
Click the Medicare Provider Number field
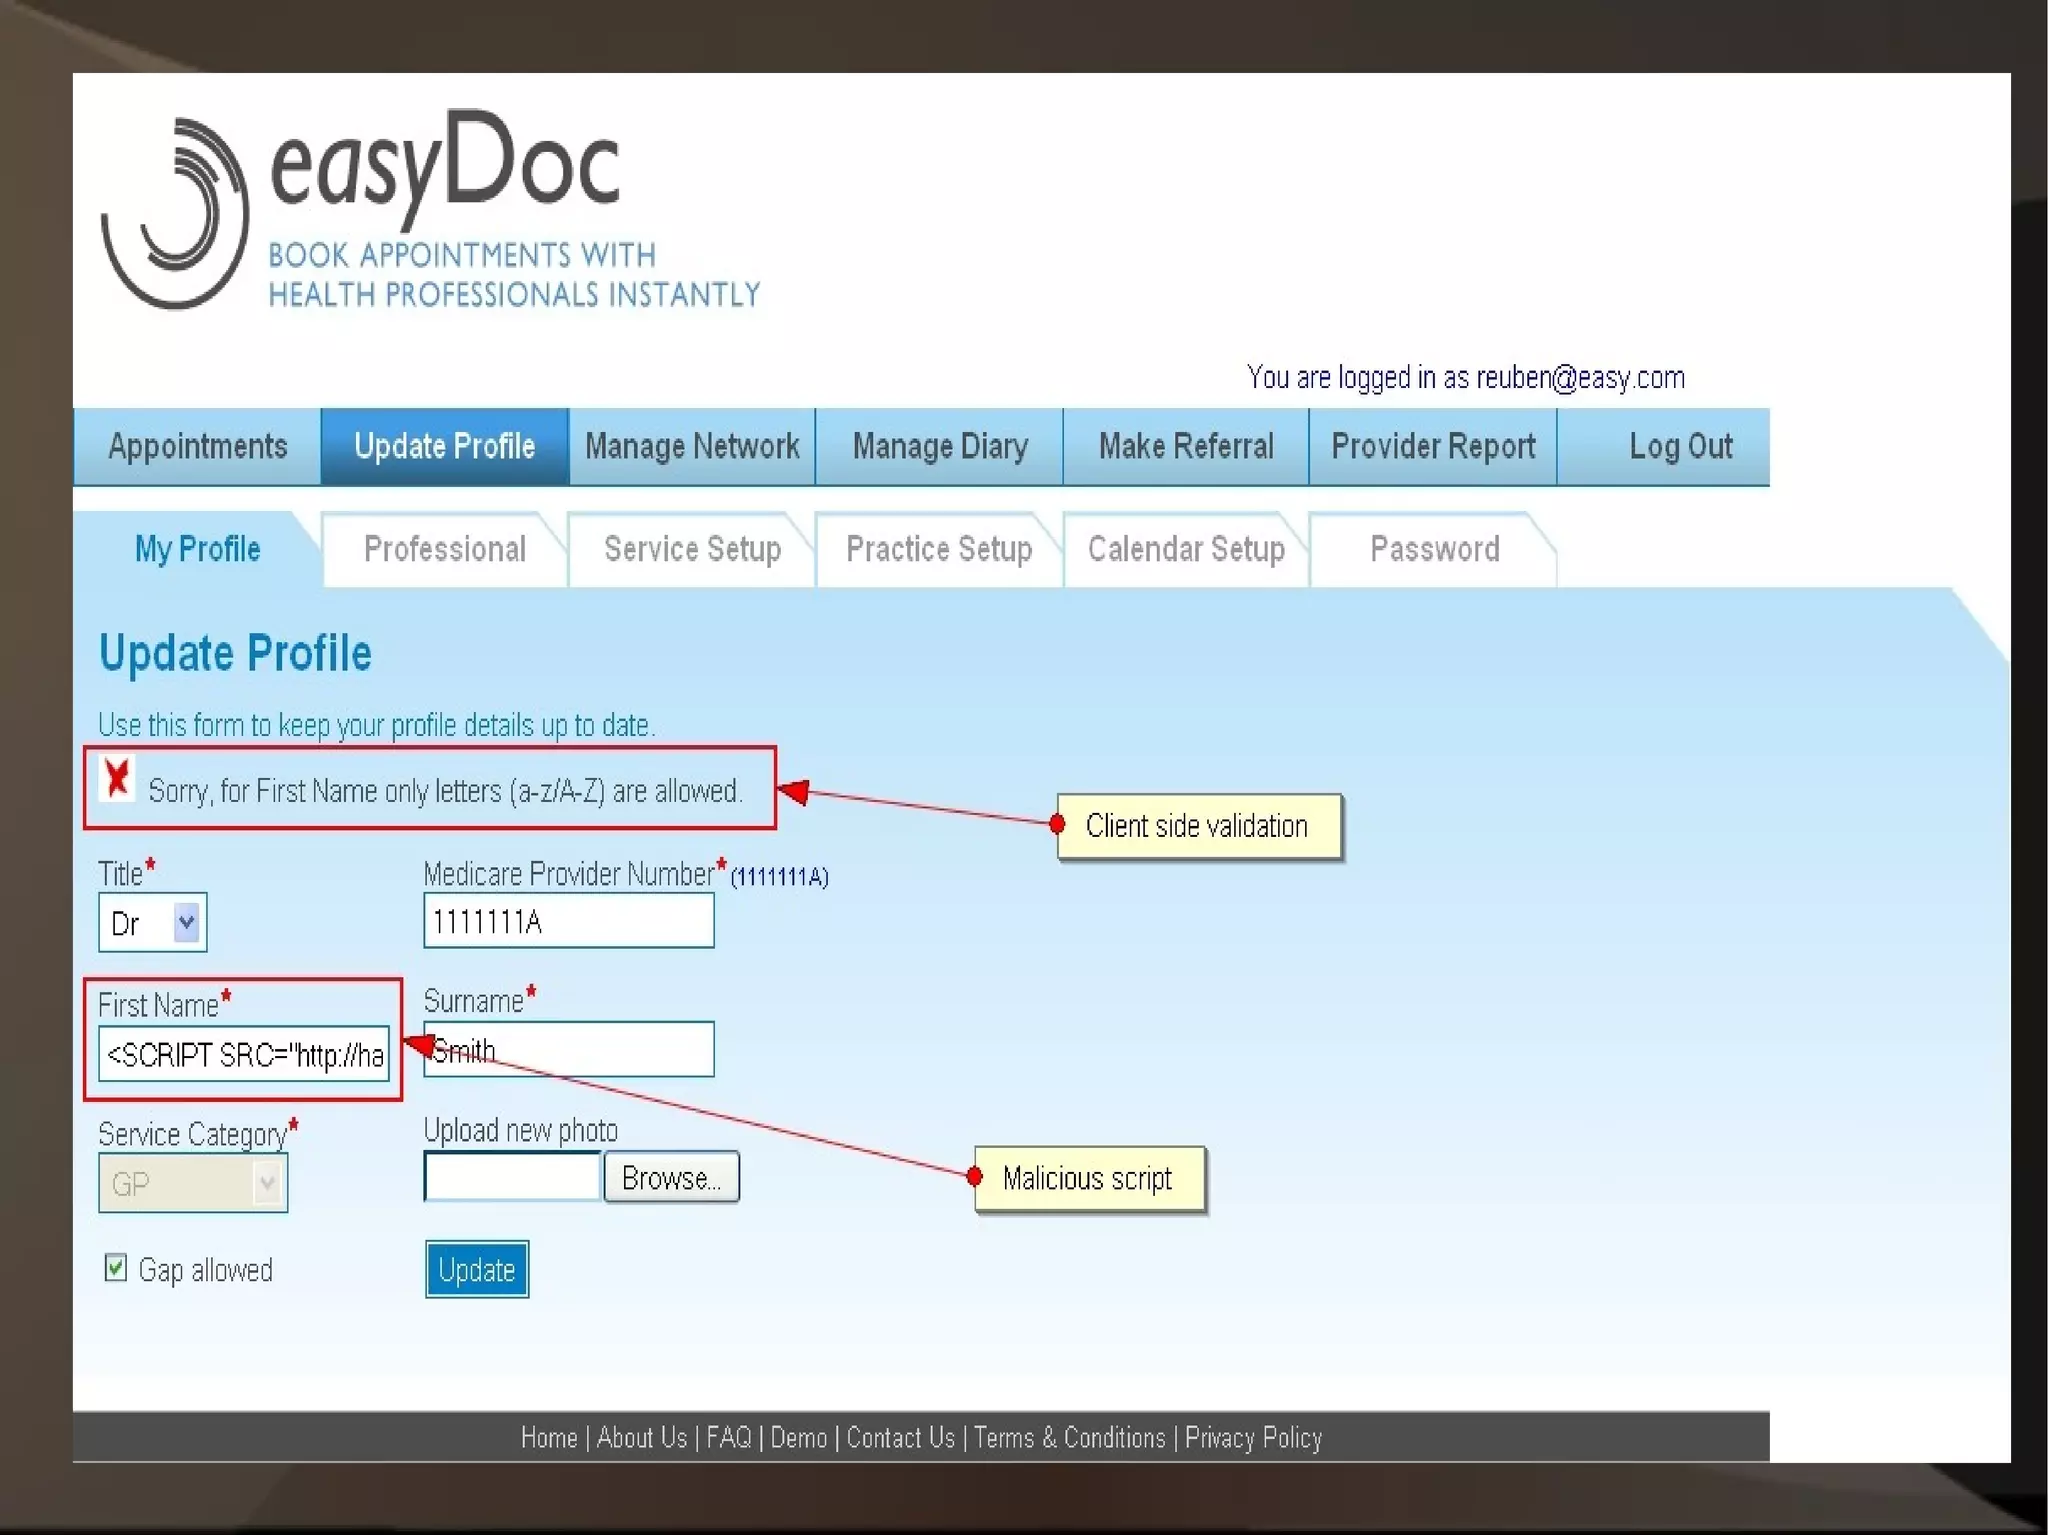568,921
